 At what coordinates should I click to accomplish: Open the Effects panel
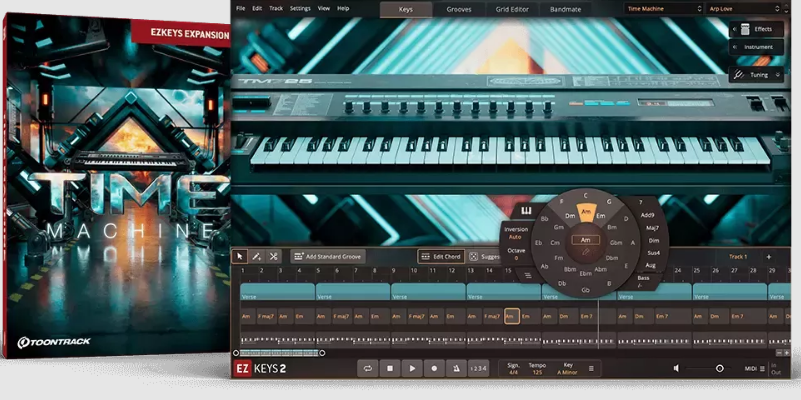tap(756, 29)
